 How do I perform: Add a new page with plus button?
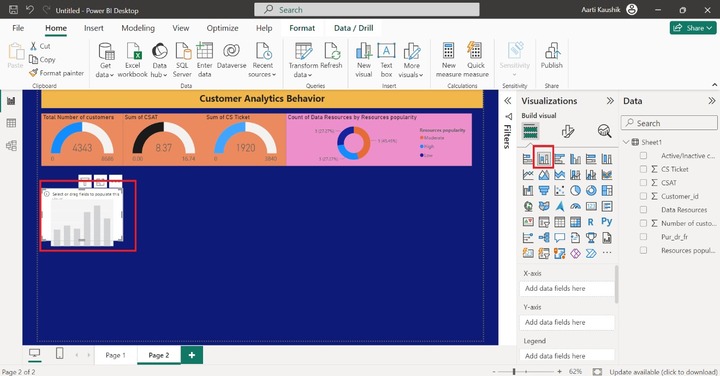[x=191, y=355]
